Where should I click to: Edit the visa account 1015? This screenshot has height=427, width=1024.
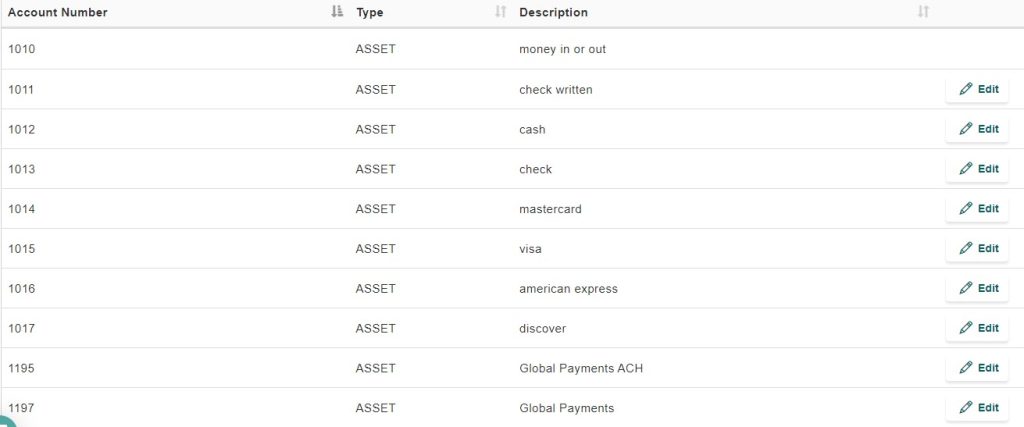977,248
